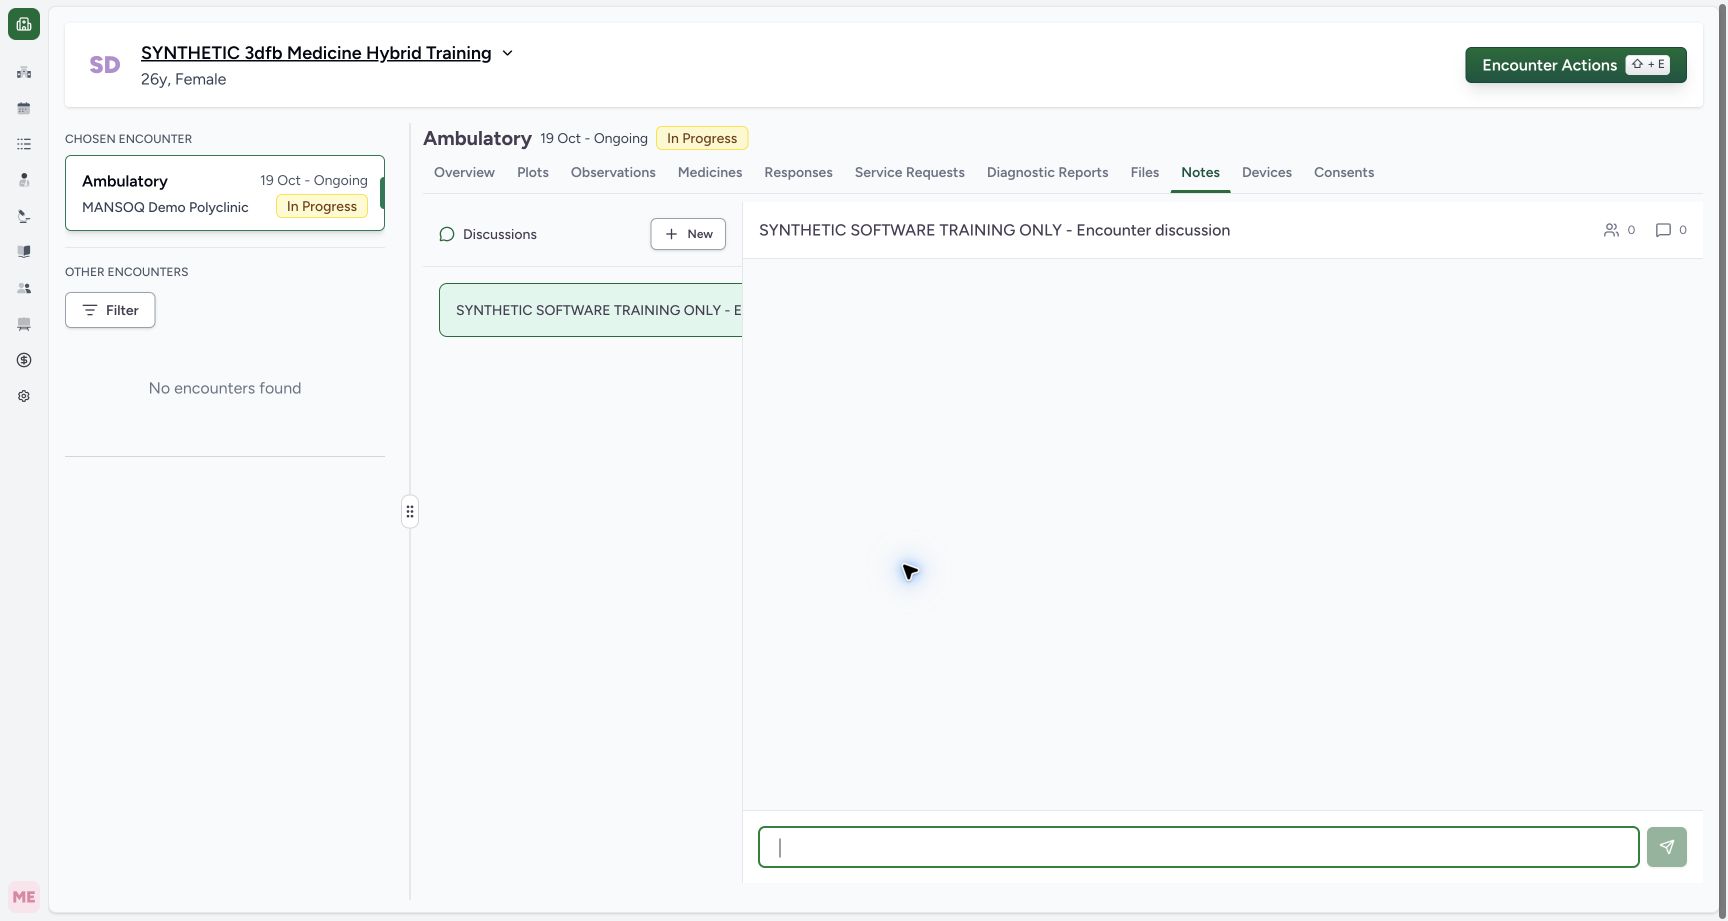This screenshot has height=921, width=1728.
Task: Click the No encounters found text
Action: click(225, 388)
